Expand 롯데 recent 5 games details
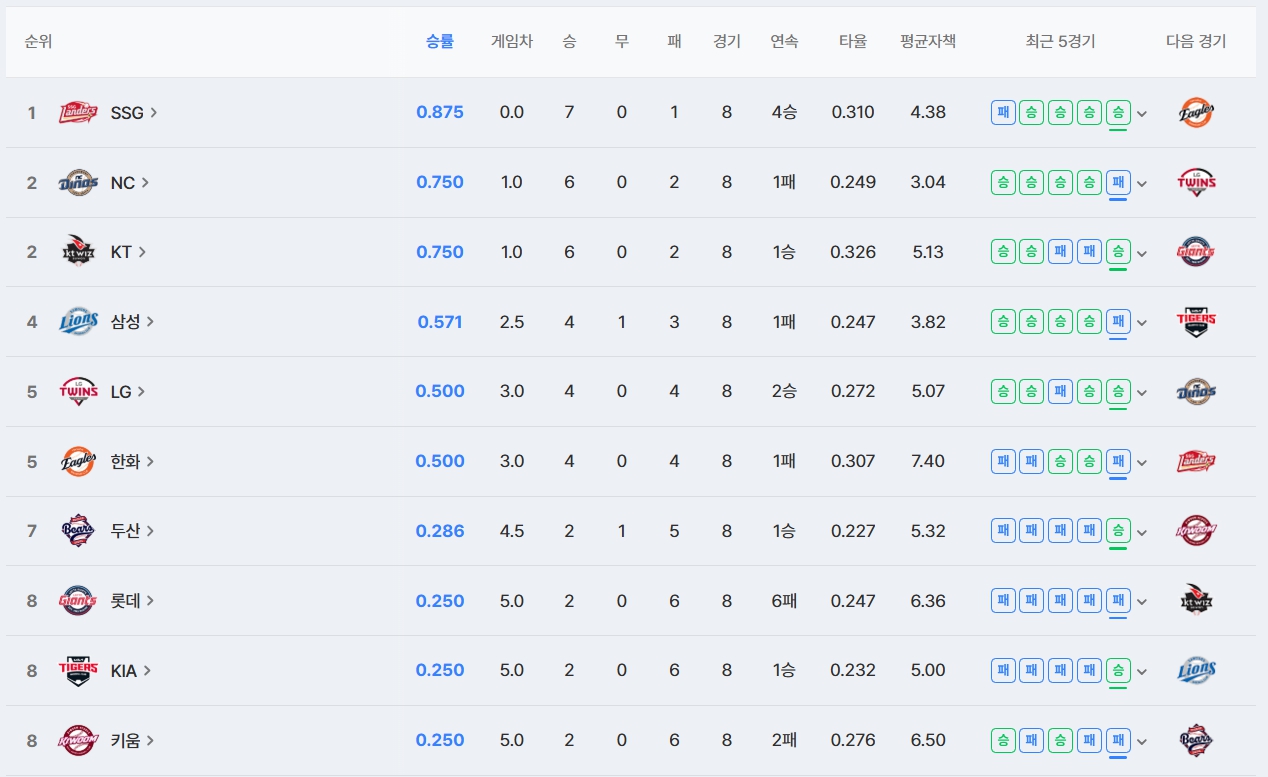1268x777 pixels. [x=1142, y=602]
